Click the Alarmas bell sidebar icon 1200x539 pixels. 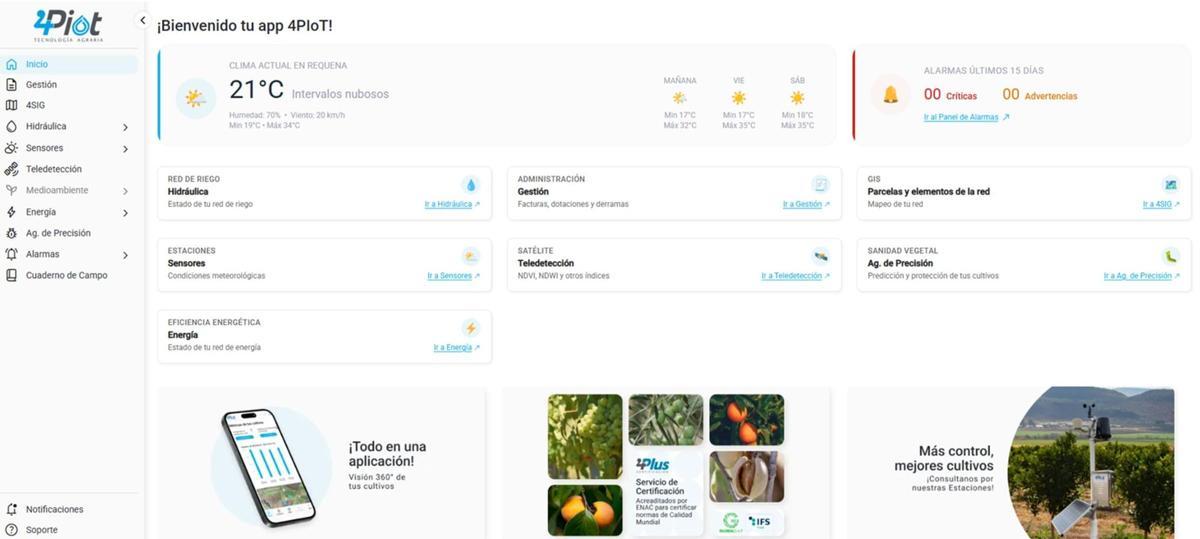[x=11, y=254]
